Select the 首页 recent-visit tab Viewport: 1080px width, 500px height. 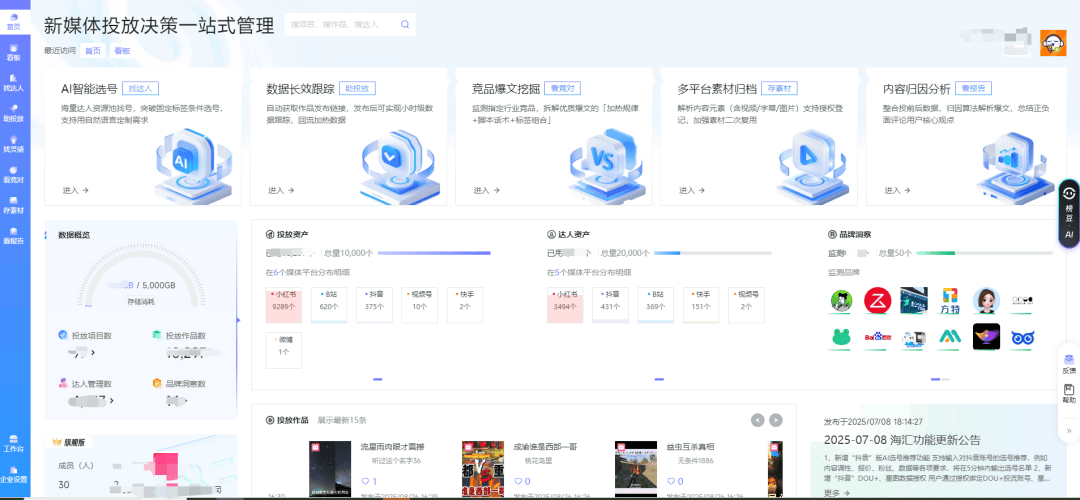click(x=93, y=50)
